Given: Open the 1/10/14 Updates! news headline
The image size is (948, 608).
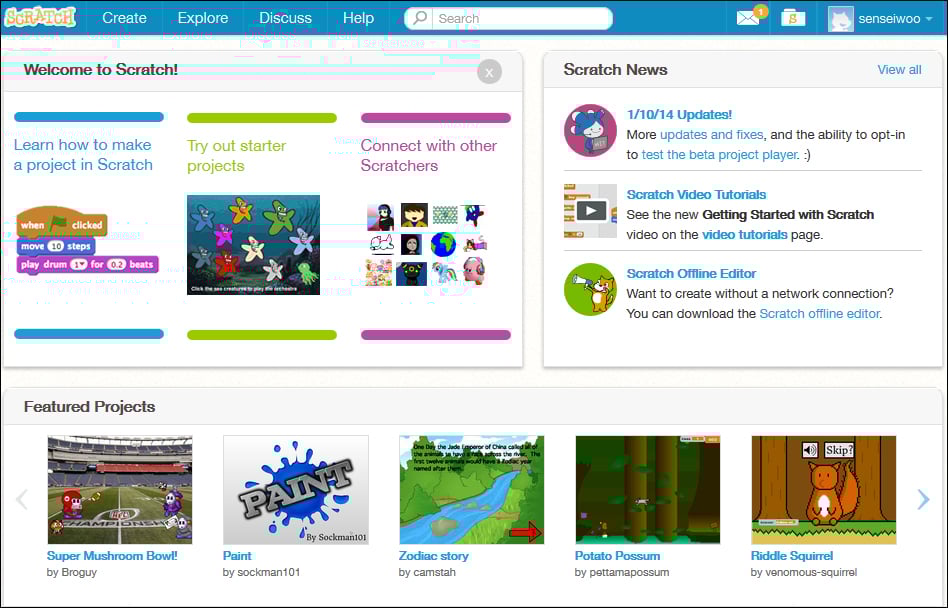Looking at the screenshot, I should click(679, 114).
